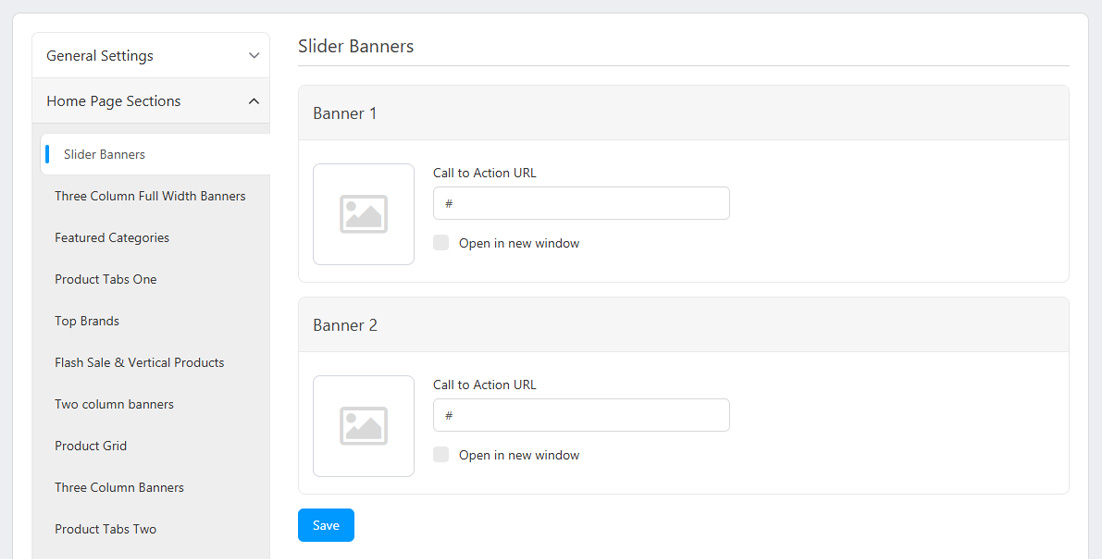Viewport: 1102px width, 559px height.
Task: Navigate to Two column banners
Action: [114, 405]
